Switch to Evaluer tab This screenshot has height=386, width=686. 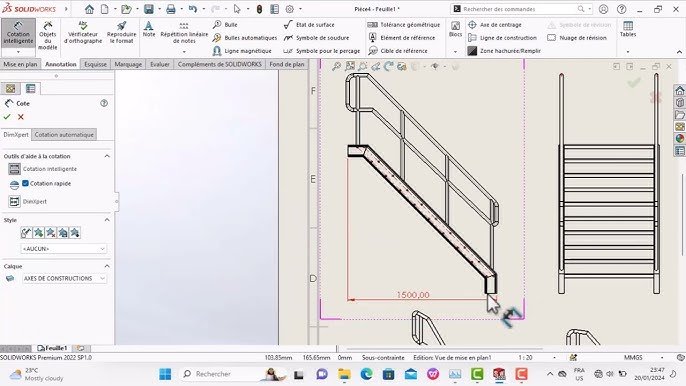160,64
